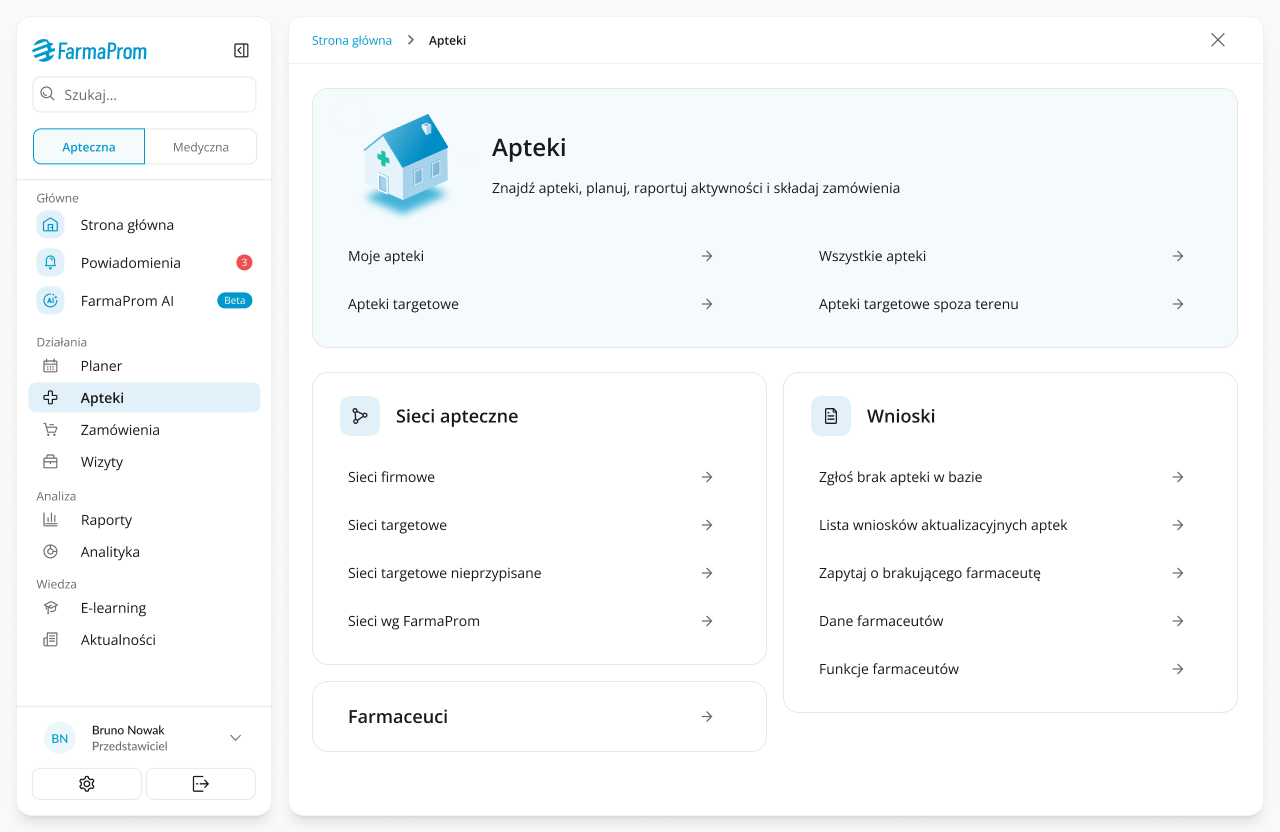Click the Wnioski document icon
The image size is (1280, 832).
[x=831, y=416]
